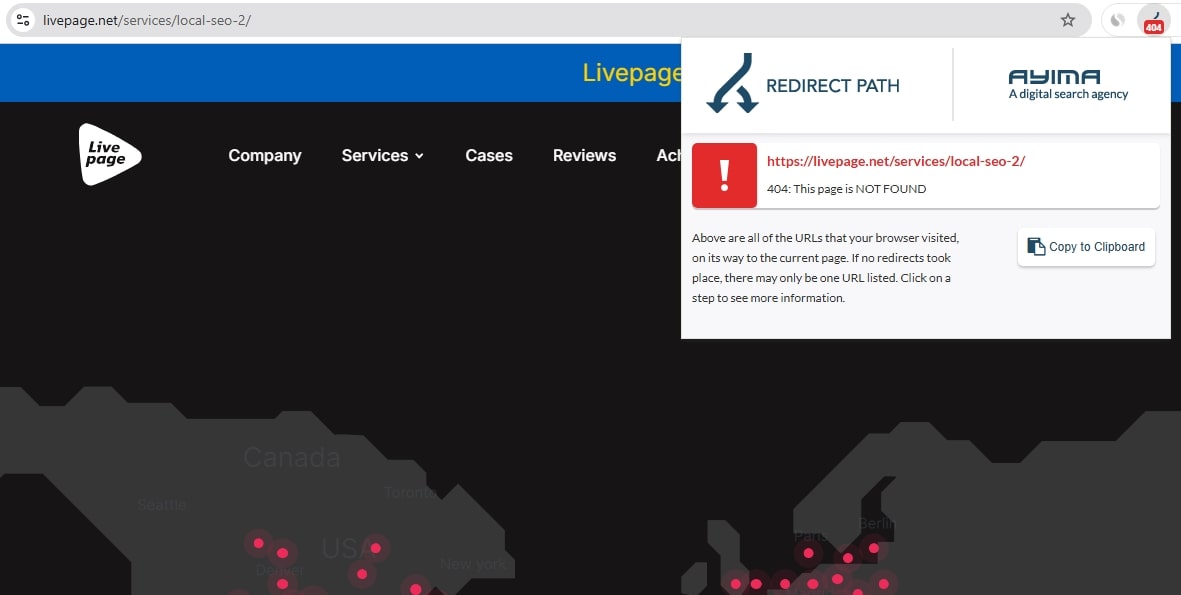This screenshot has height=595, width=1181.
Task: Click the red exclamation 404 status icon
Action: pos(724,176)
